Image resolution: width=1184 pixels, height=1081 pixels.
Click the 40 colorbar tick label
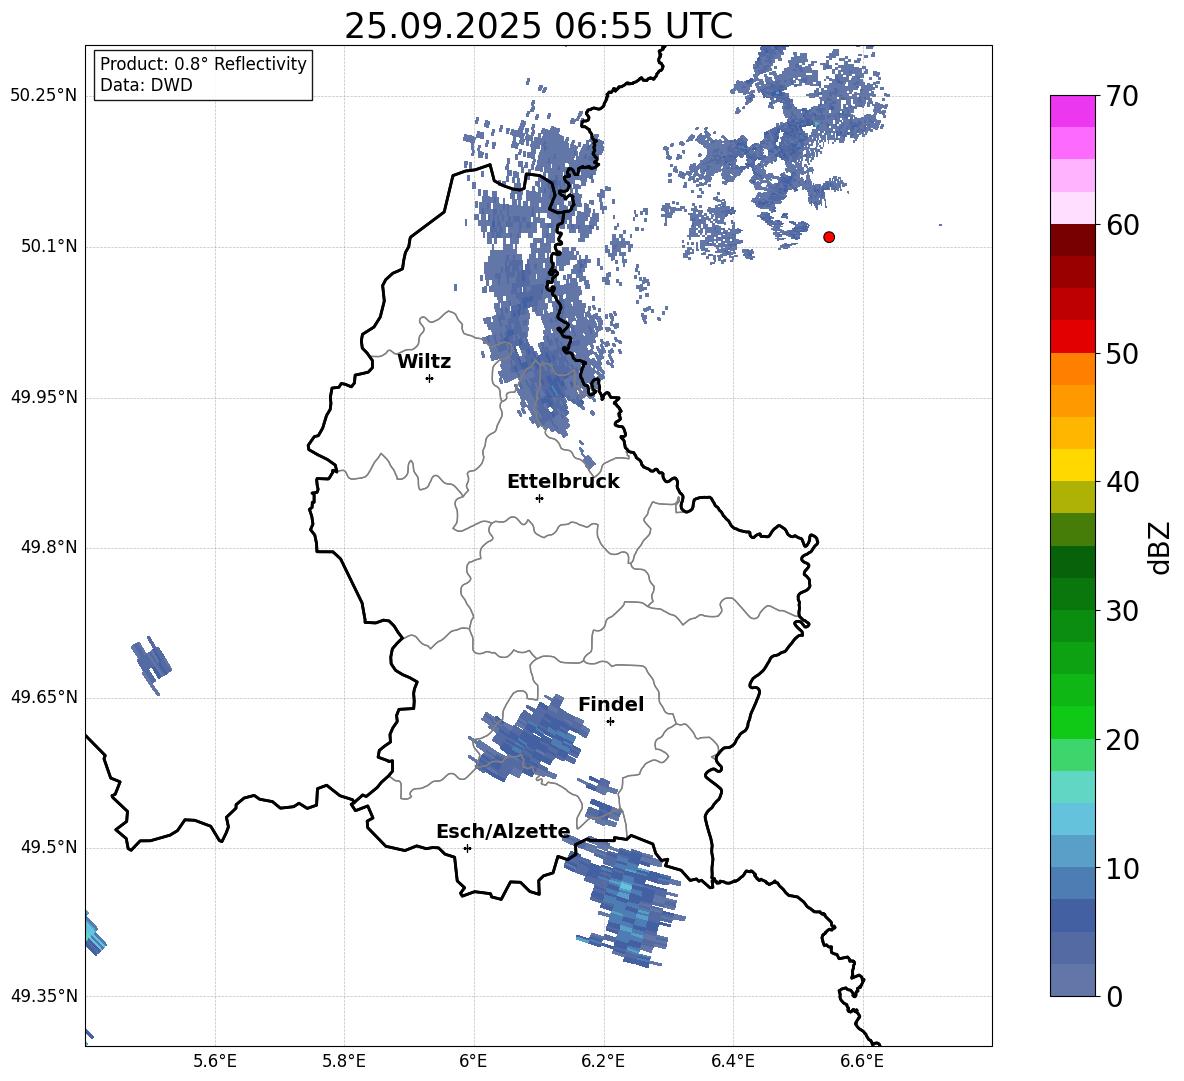click(1122, 482)
